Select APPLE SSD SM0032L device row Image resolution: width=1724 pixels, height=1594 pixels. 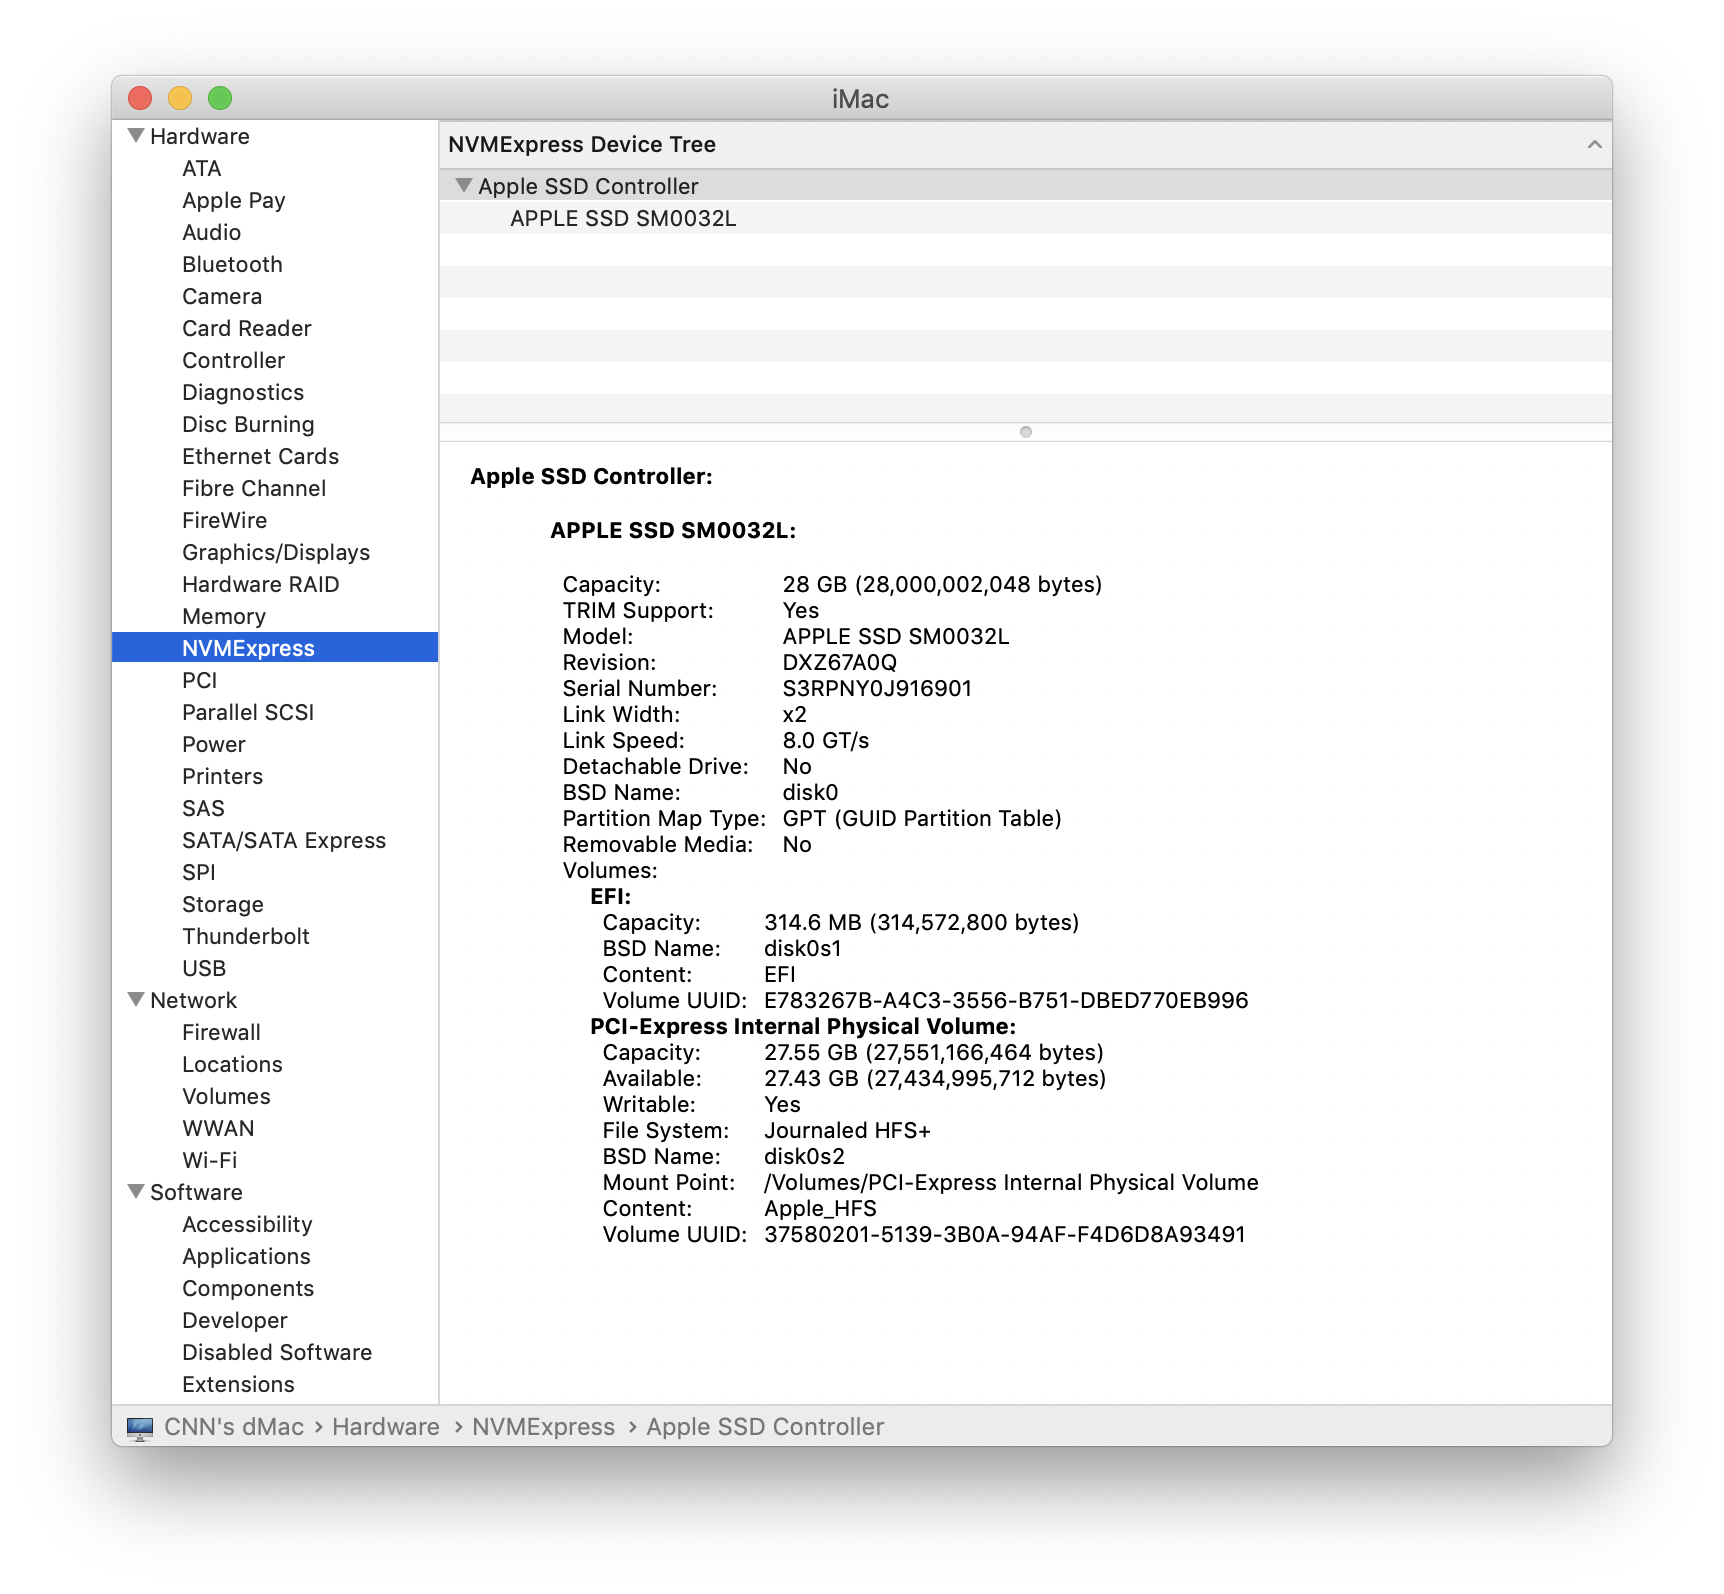tap(1025, 218)
